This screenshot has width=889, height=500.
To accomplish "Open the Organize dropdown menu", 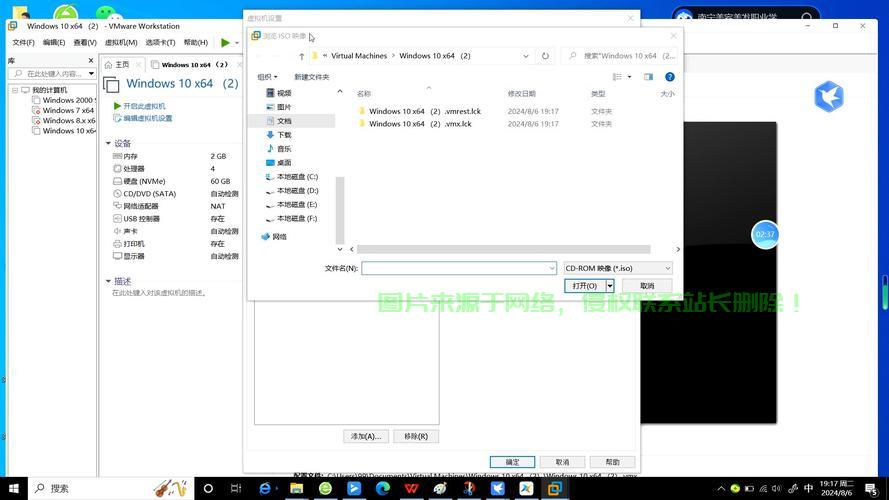I will tap(266, 77).
